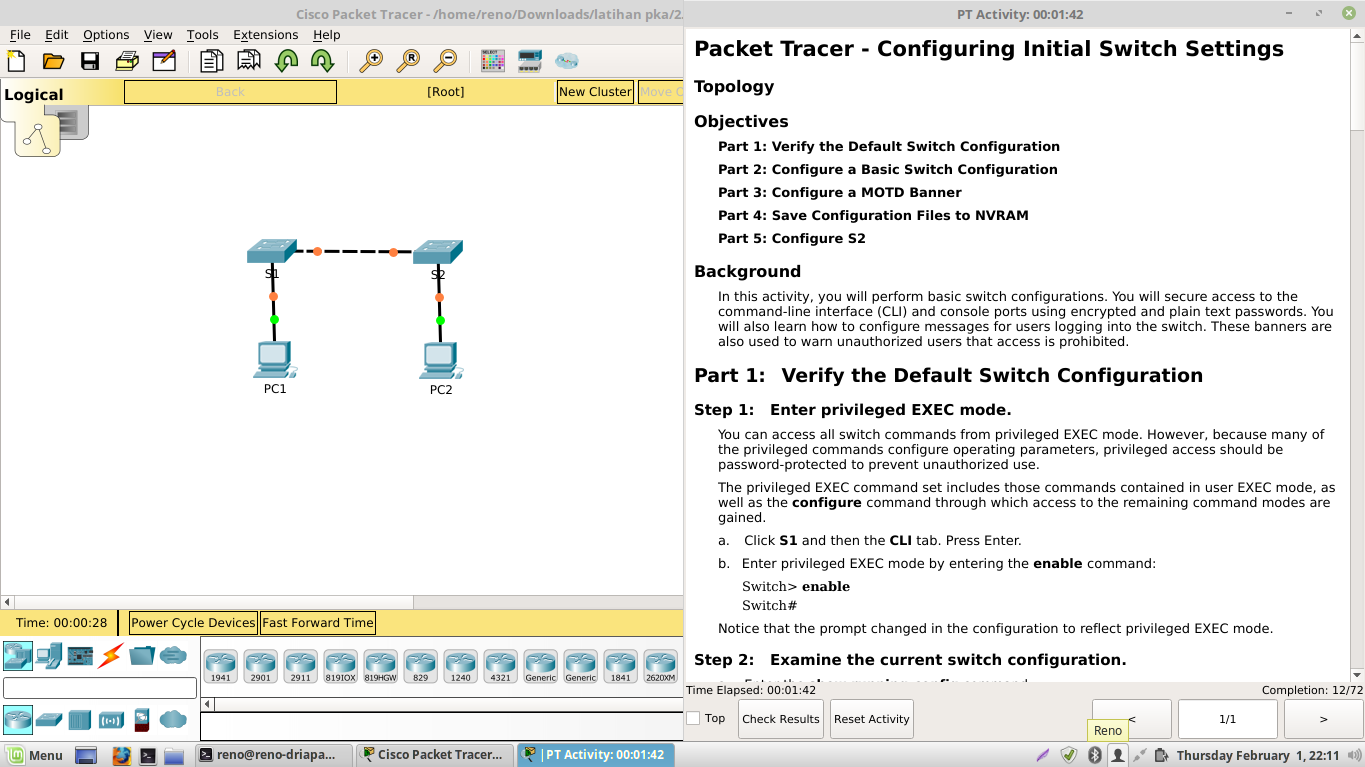
Task: Click the device name input field
Action: coord(100,688)
